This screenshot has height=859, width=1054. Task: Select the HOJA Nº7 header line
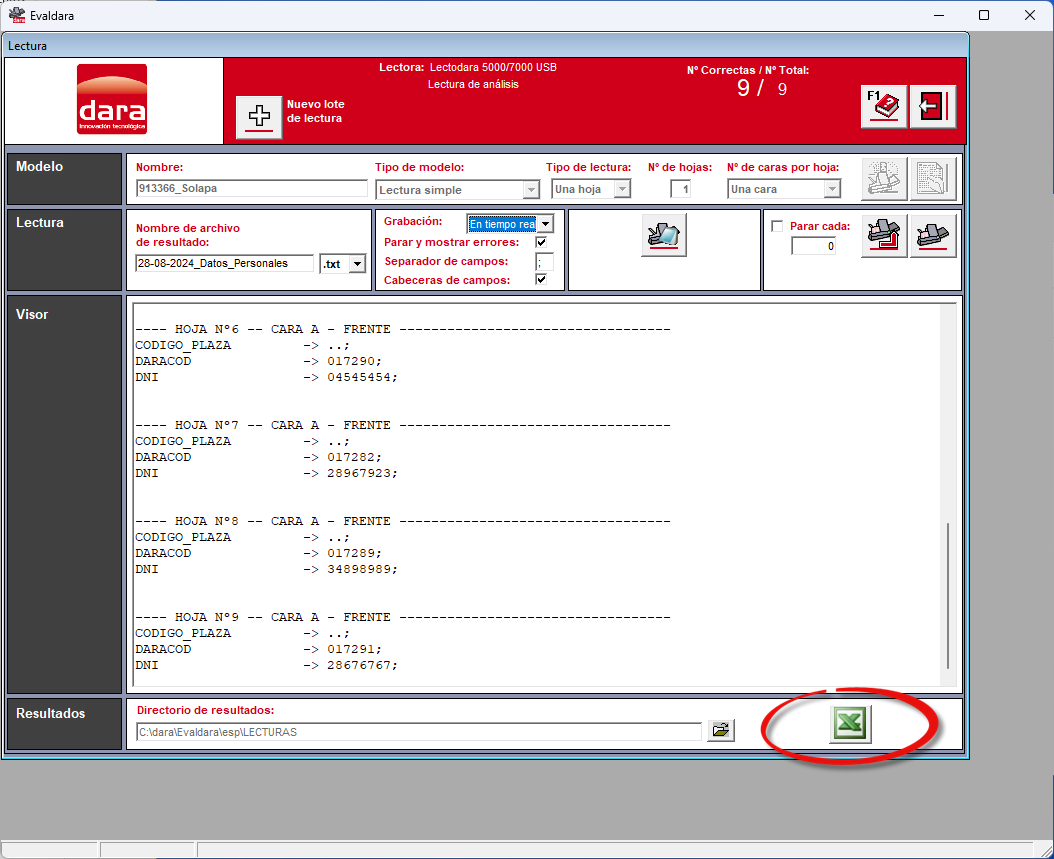[403, 425]
